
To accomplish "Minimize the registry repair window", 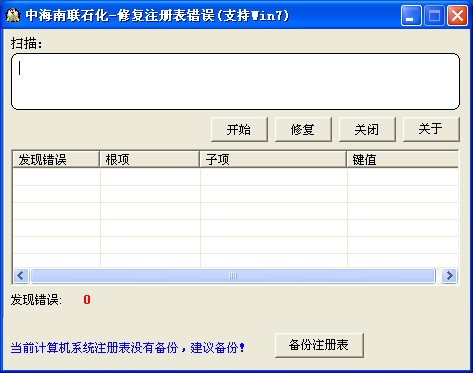I will tap(411, 15).
